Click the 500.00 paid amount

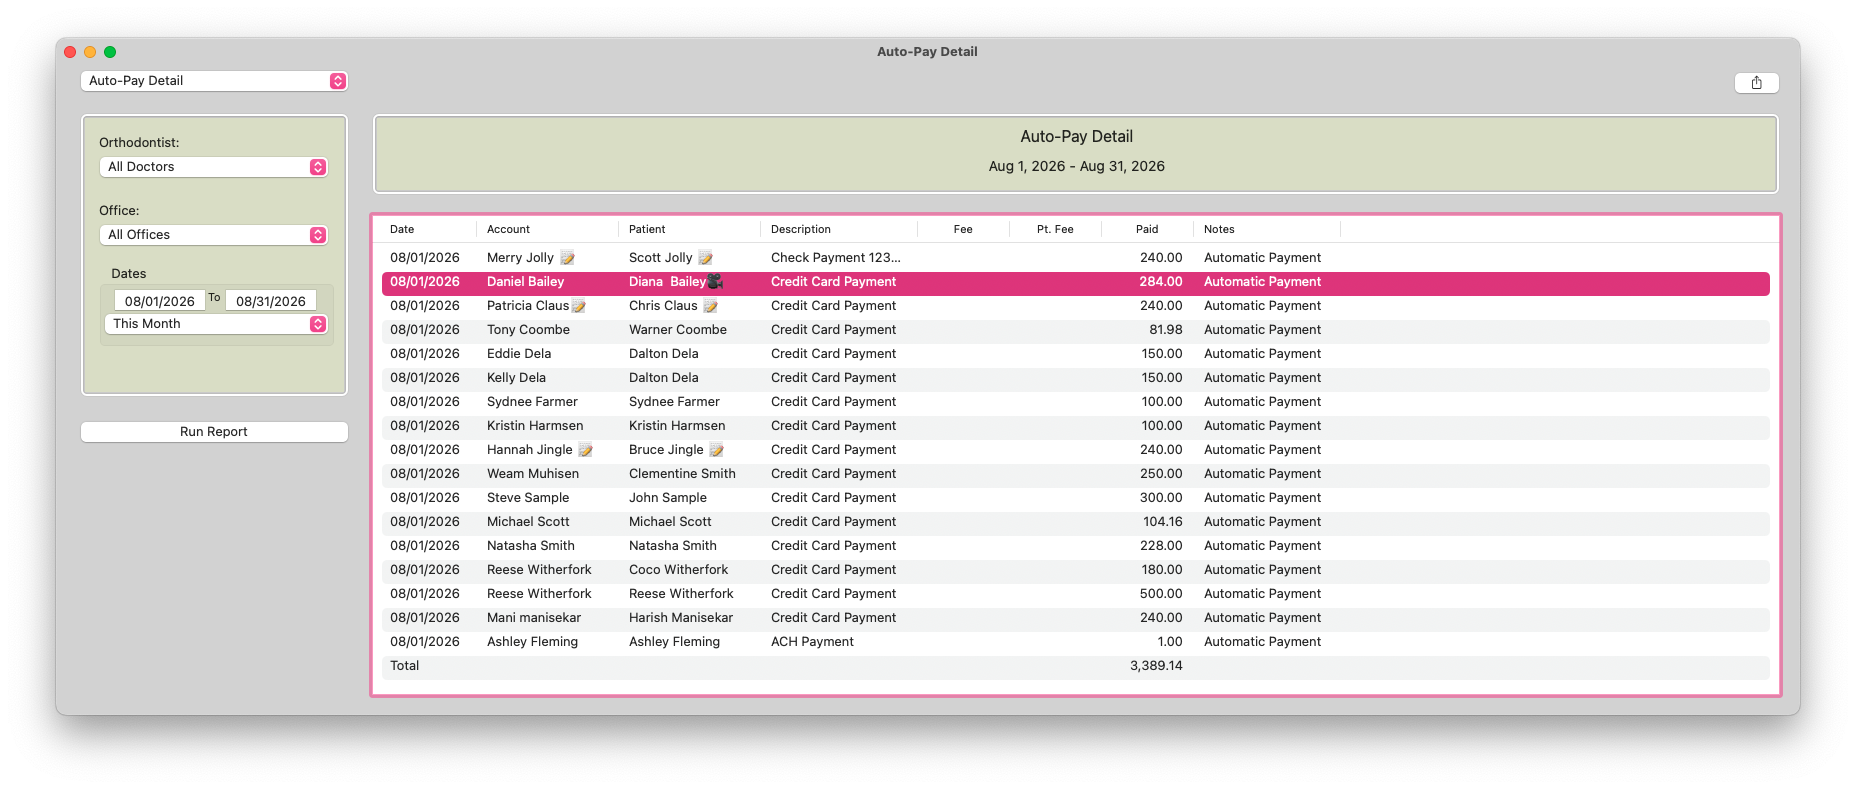1161,594
